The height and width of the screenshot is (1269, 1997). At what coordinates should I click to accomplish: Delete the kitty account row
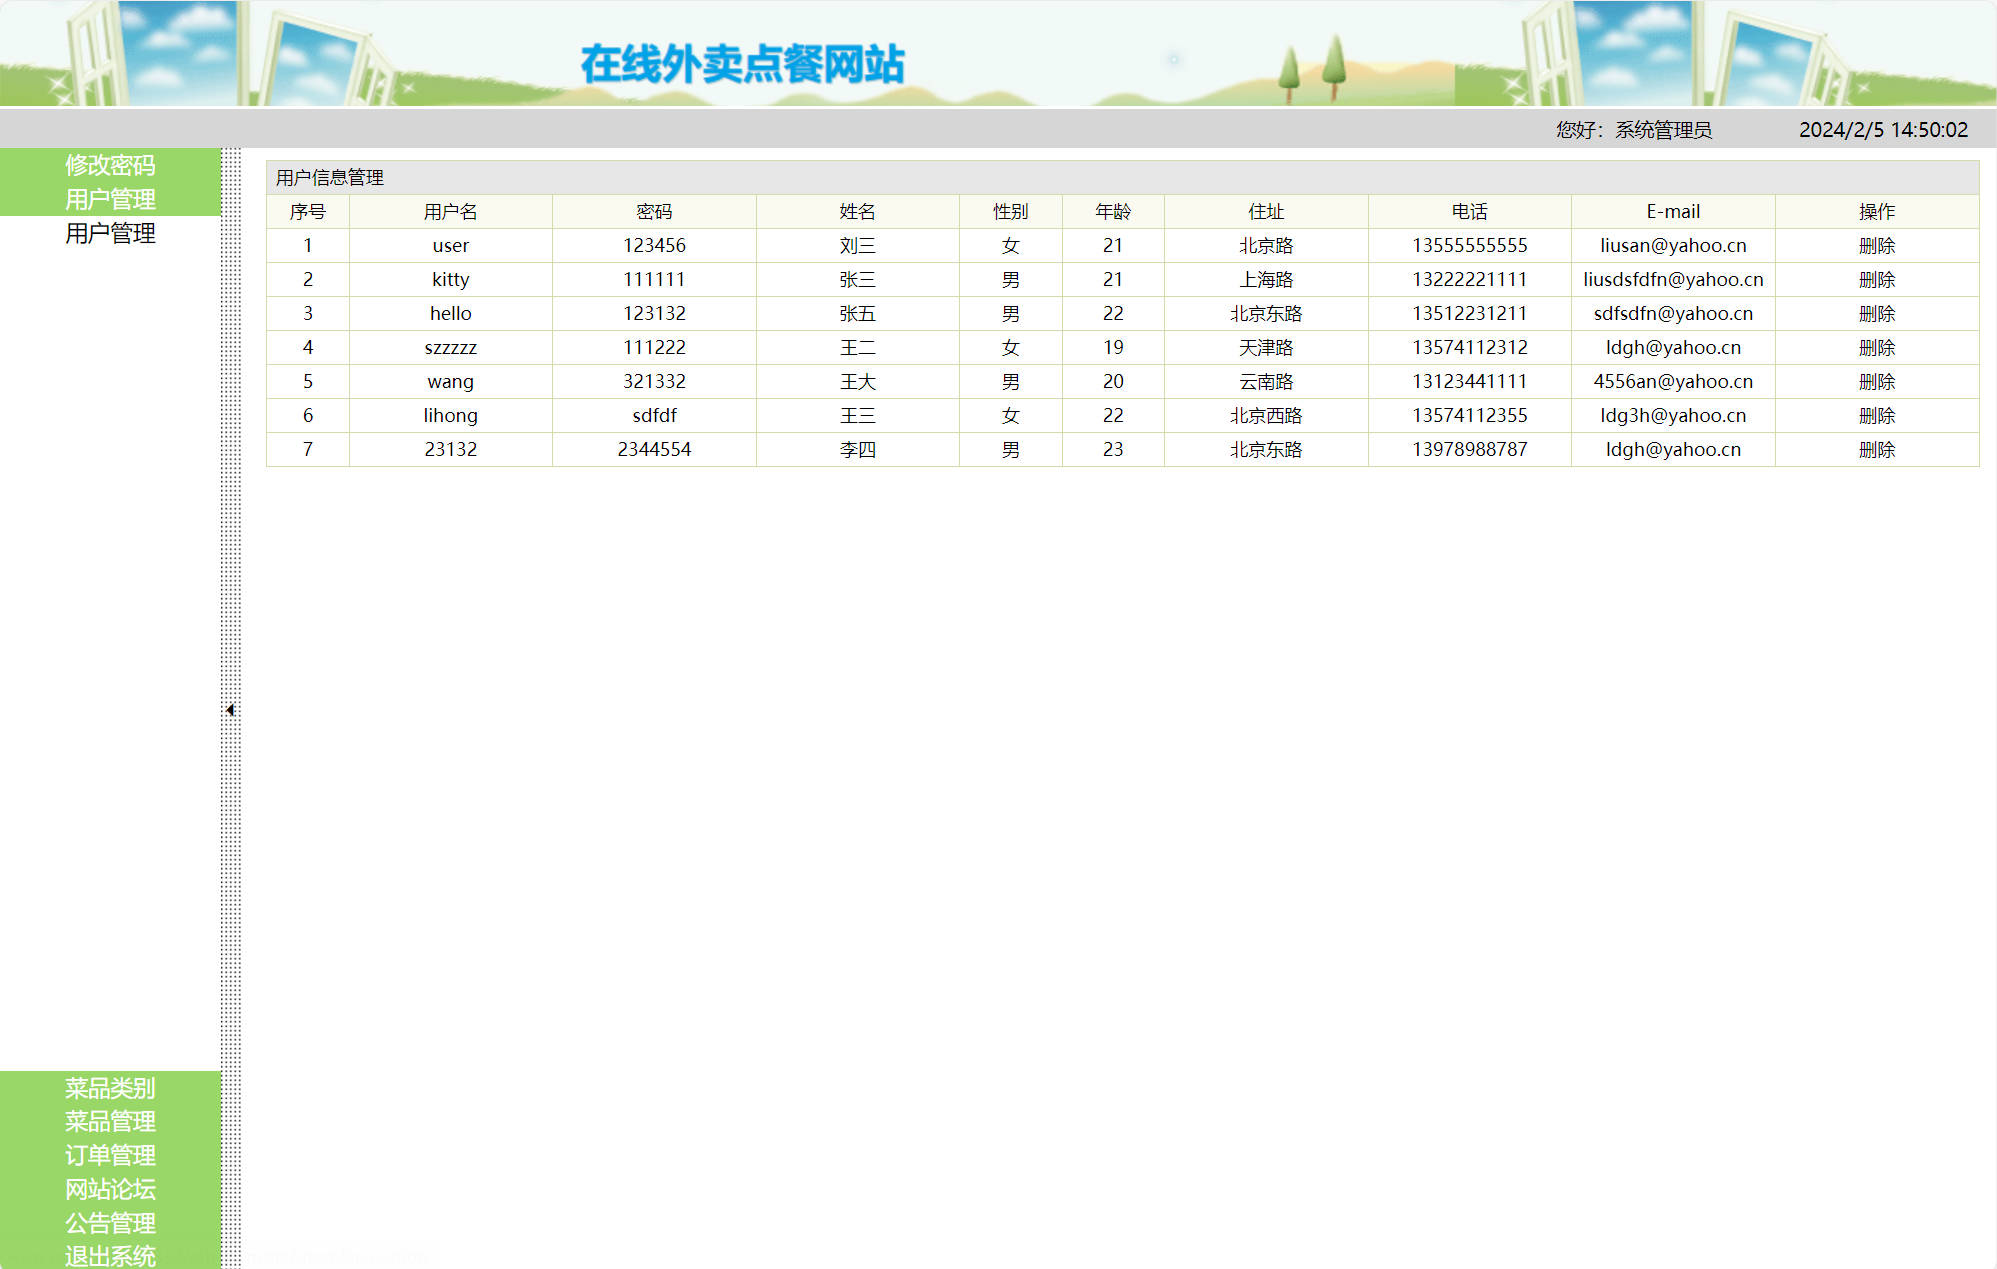[x=1877, y=279]
